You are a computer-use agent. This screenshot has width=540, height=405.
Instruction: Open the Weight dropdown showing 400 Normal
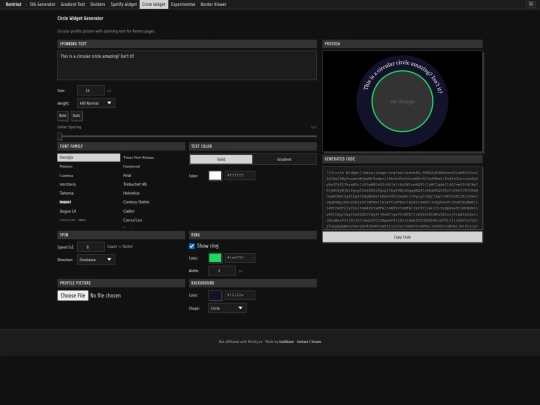(x=96, y=103)
